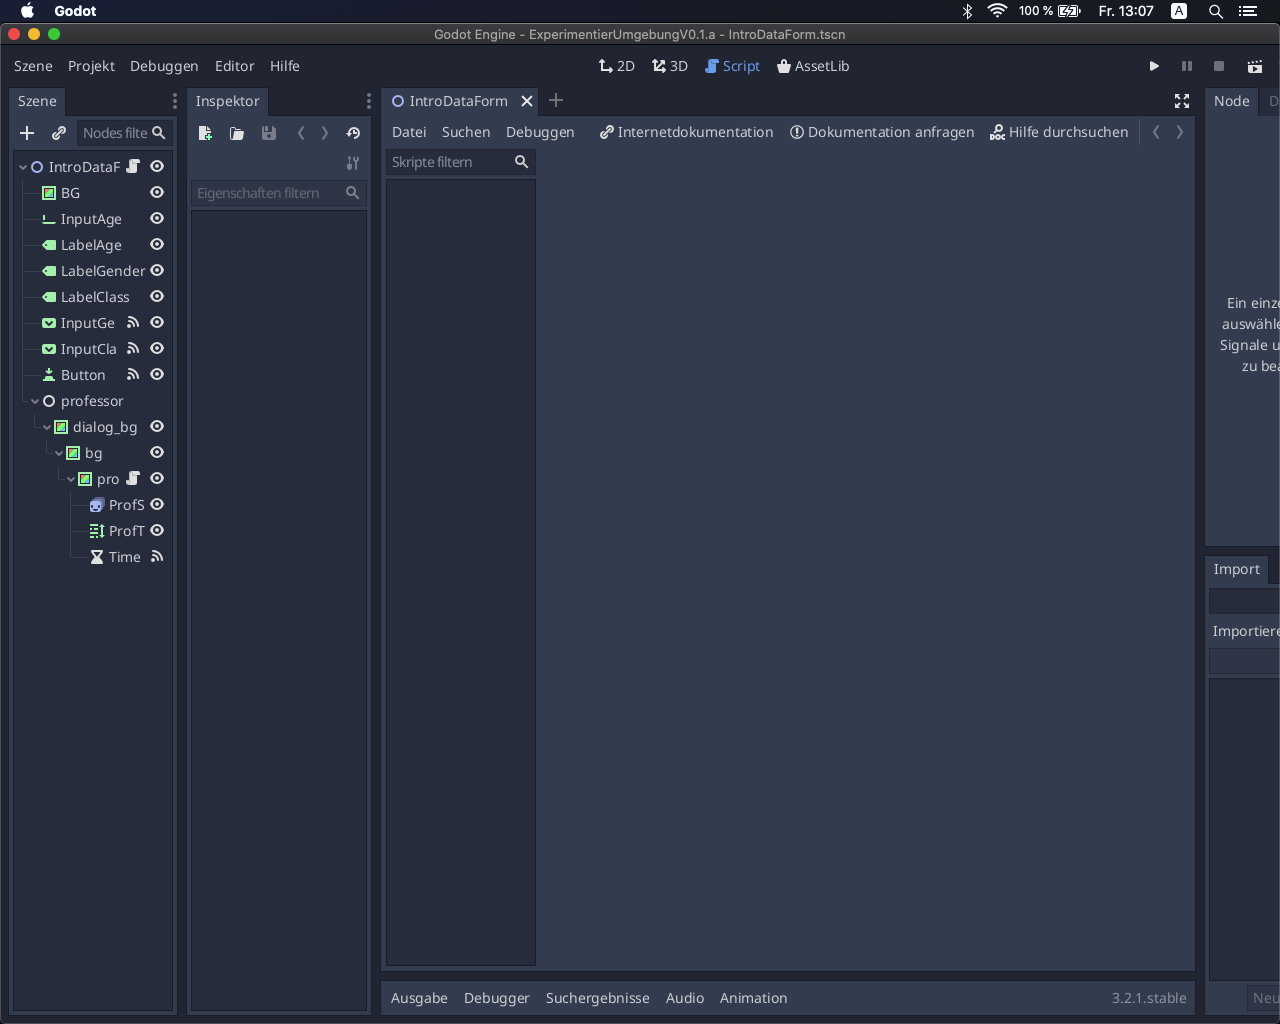Open the Debuggen menu in the menu bar
This screenshot has width=1280, height=1024.
[164, 66]
